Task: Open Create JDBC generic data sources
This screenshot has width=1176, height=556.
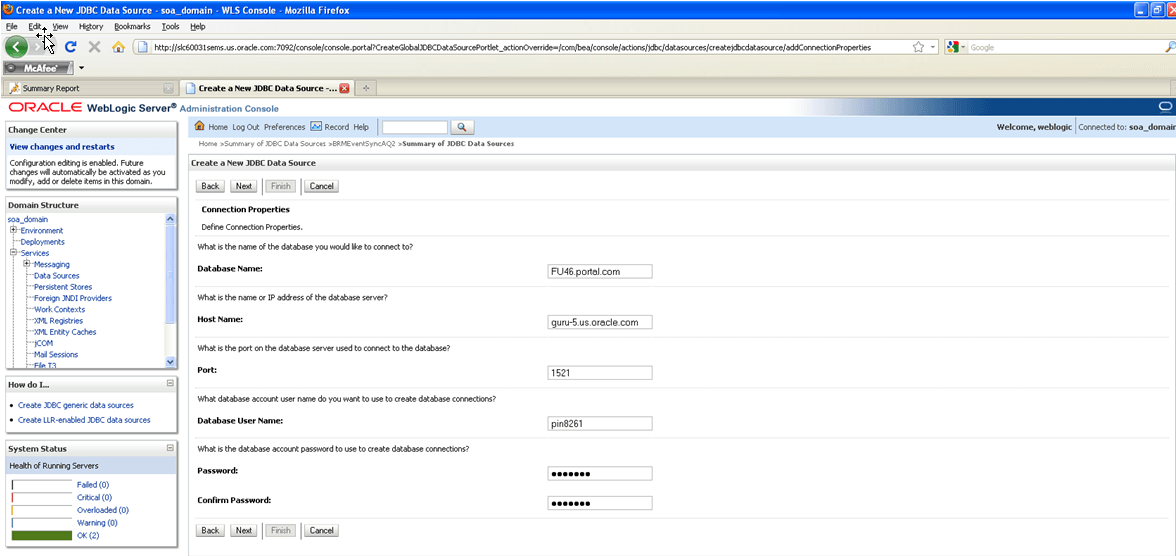Action: pos(76,405)
